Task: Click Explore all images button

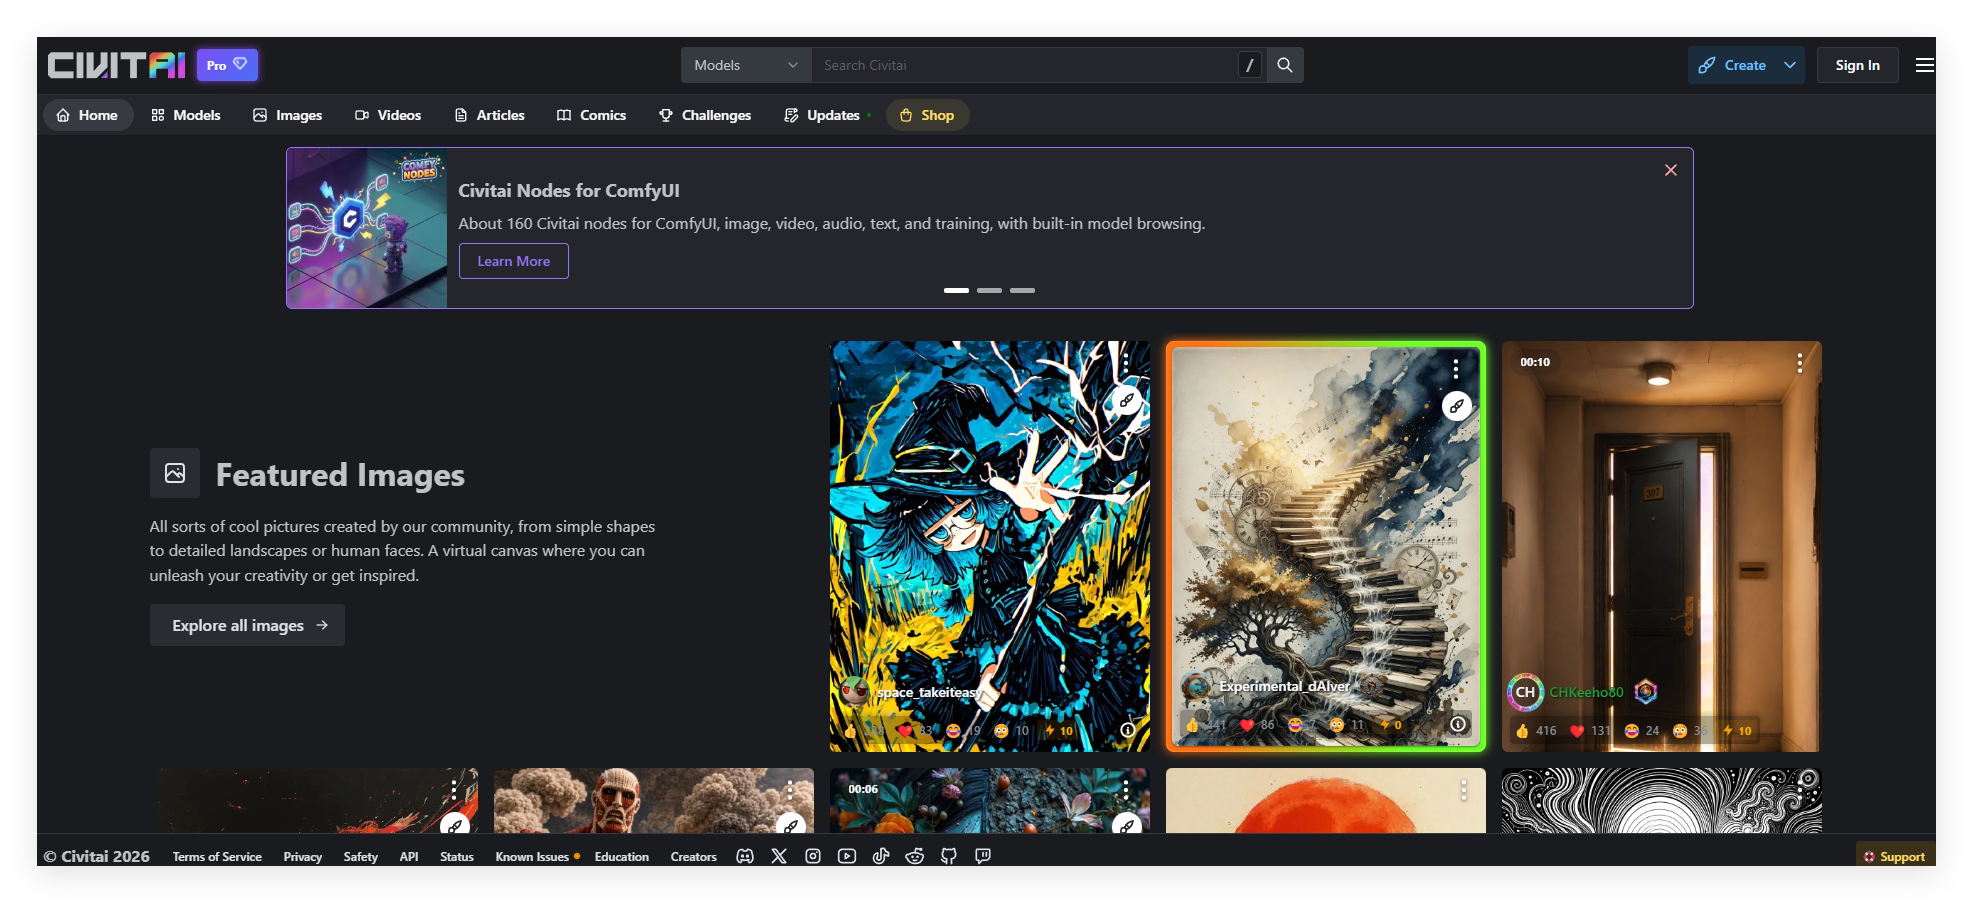Action: point(247,625)
